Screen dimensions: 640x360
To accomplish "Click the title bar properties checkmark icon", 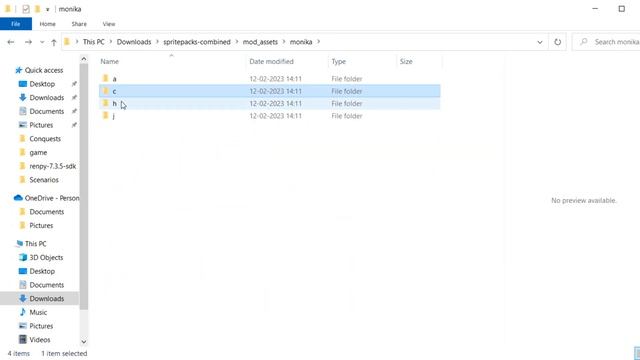I will (x=26, y=9).
